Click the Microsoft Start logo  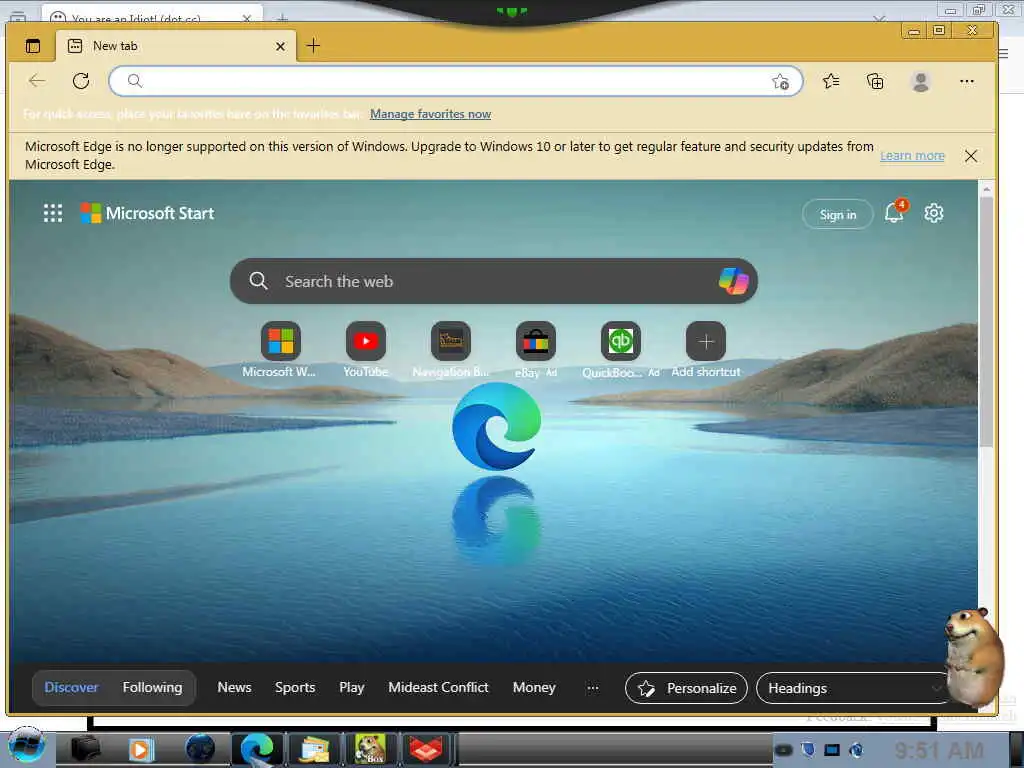[147, 213]
